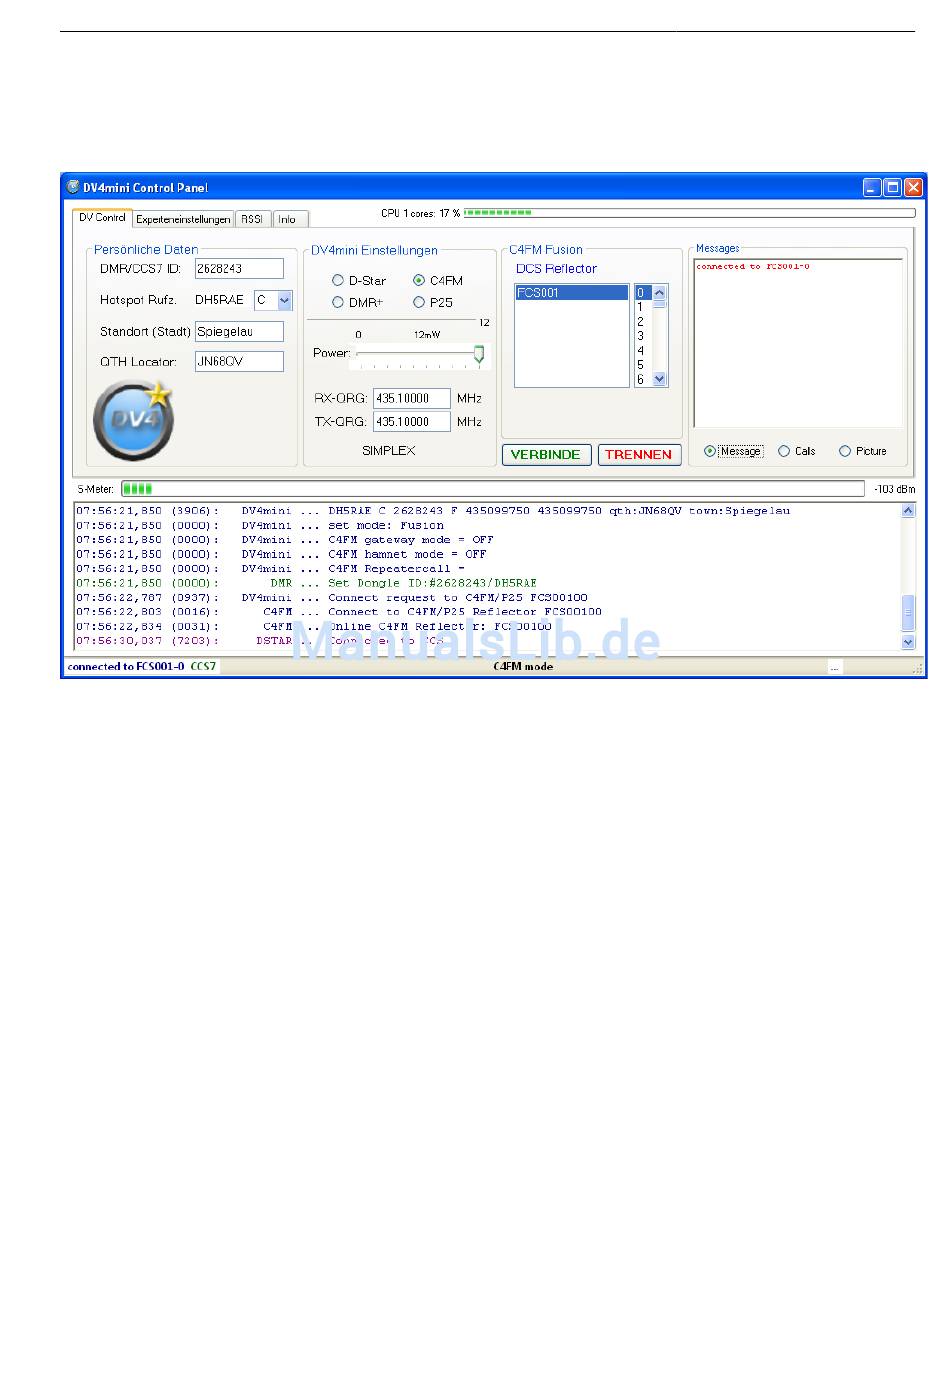
Task: Switch to the DV Control tab
Action: [102, 217]
